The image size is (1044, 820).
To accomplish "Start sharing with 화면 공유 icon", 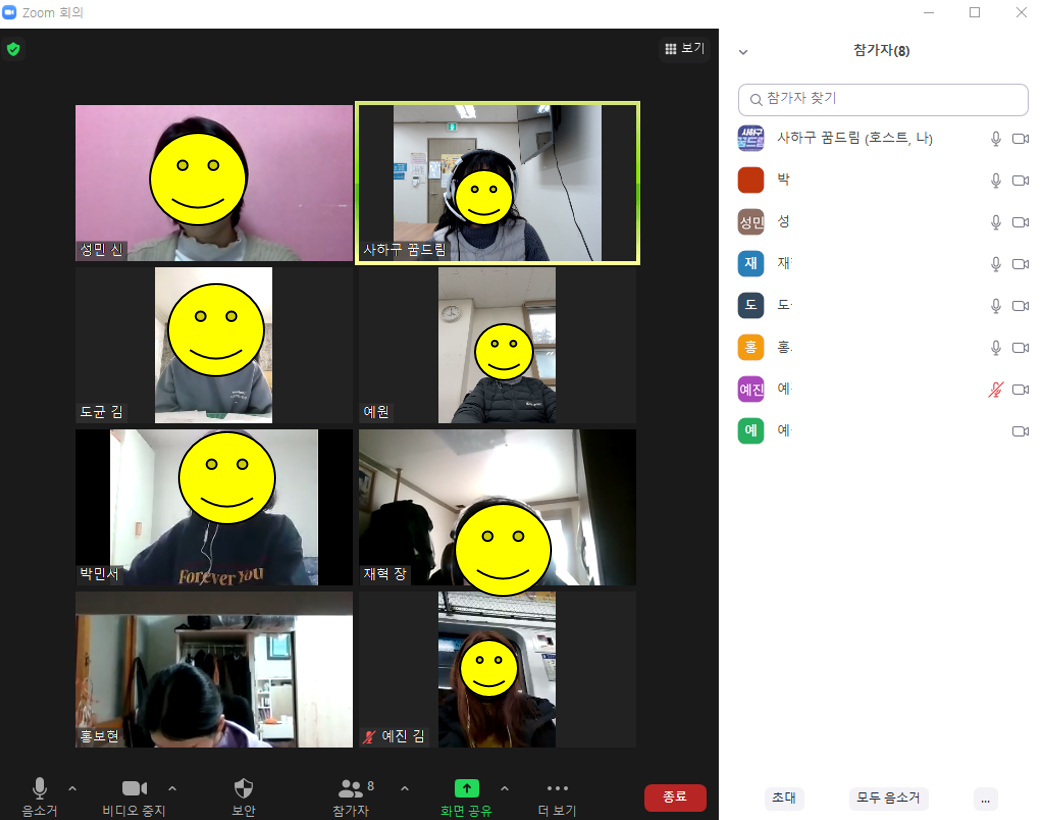I will point(467,788).
